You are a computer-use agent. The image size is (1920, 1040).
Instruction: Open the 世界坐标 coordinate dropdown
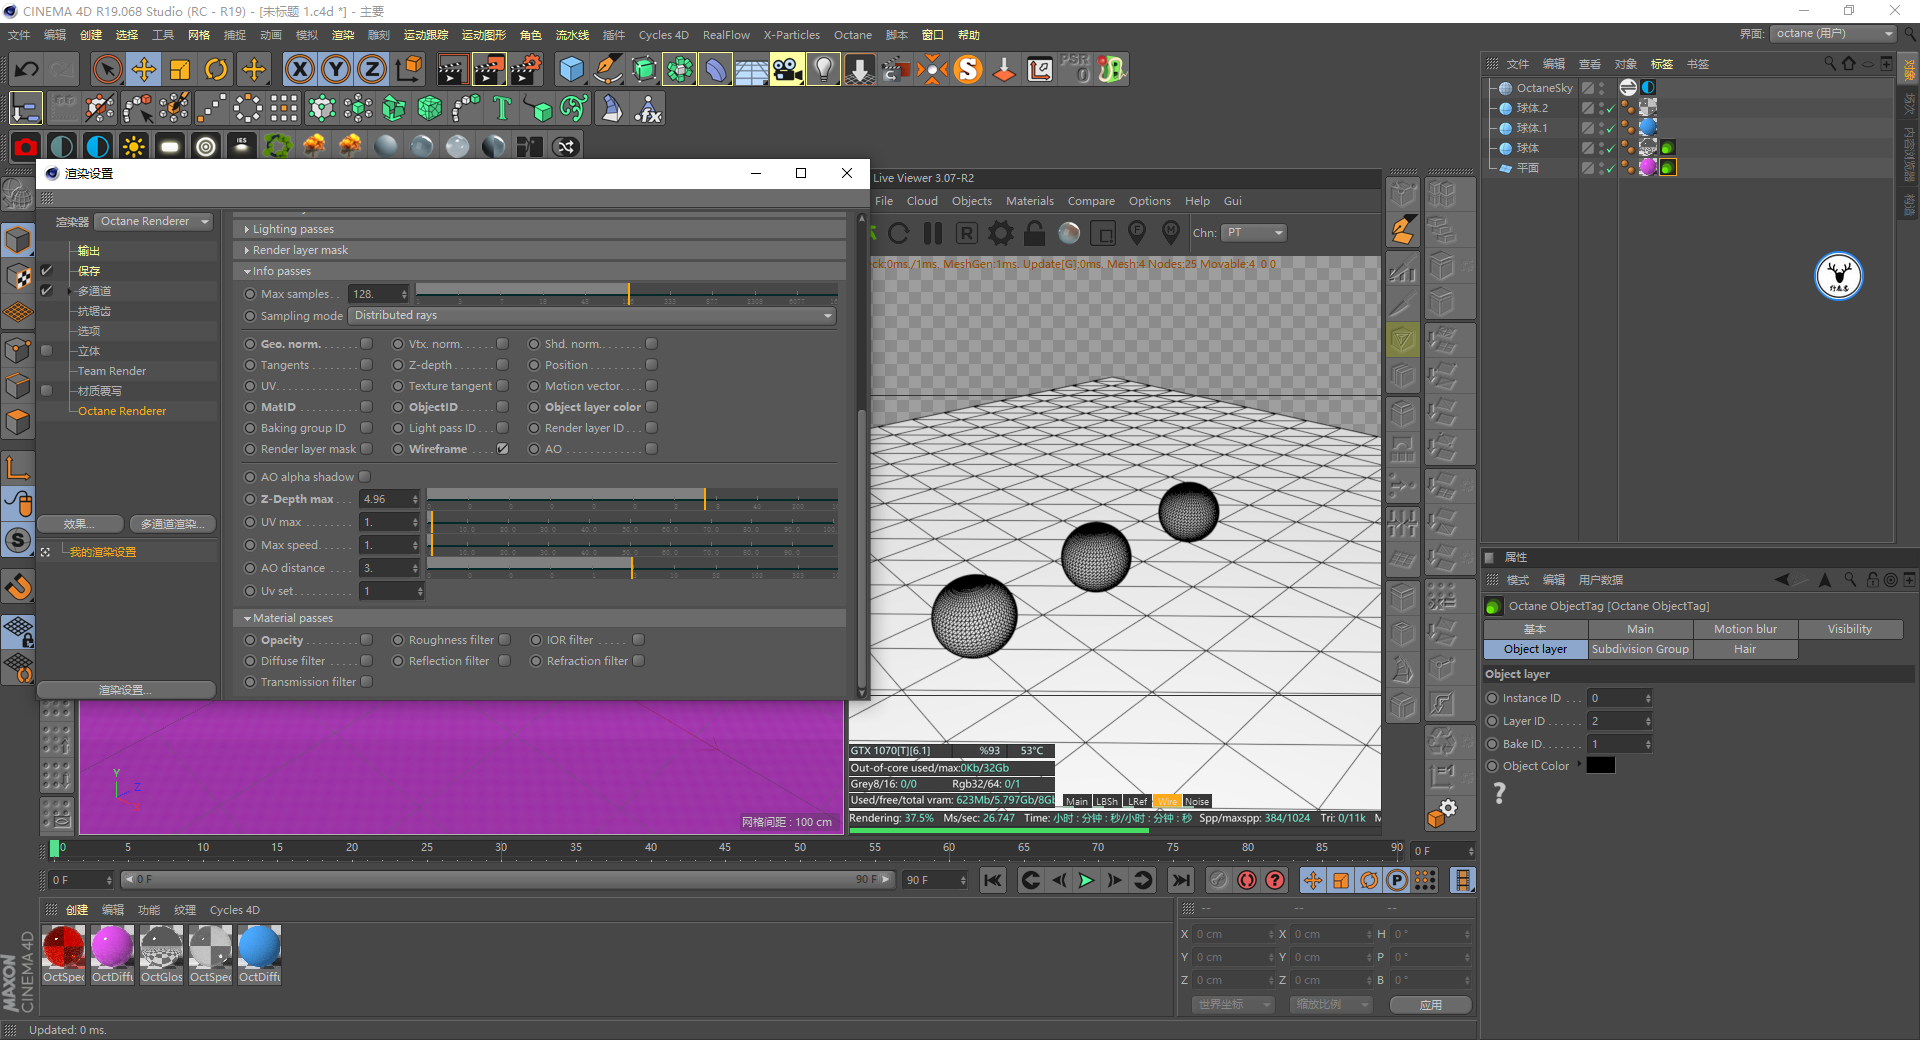point(1233,1004)
